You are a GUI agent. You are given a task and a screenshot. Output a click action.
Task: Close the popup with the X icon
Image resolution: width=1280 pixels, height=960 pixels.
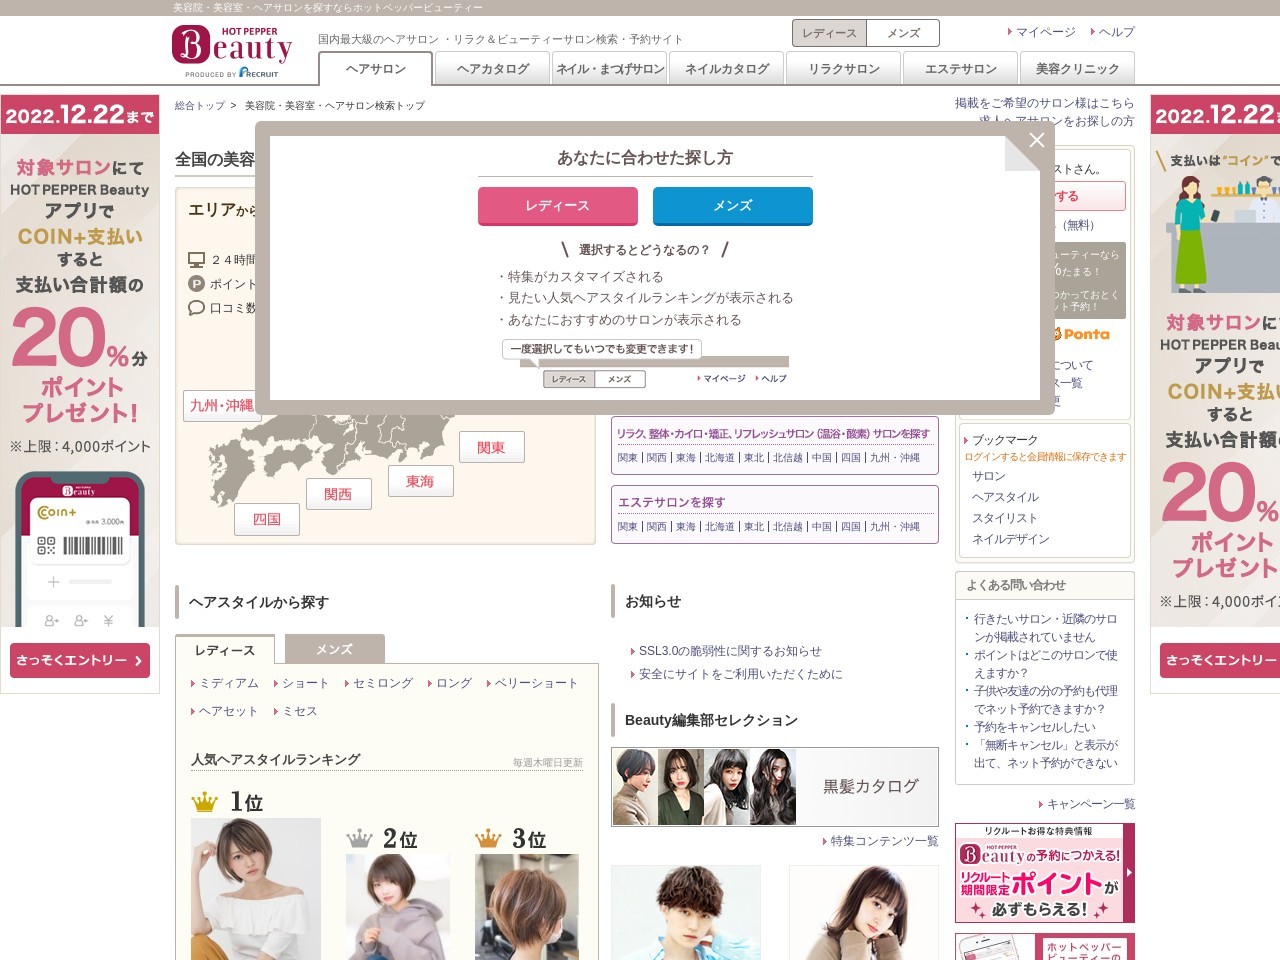pyautogui.click(x=1037, y=141)
